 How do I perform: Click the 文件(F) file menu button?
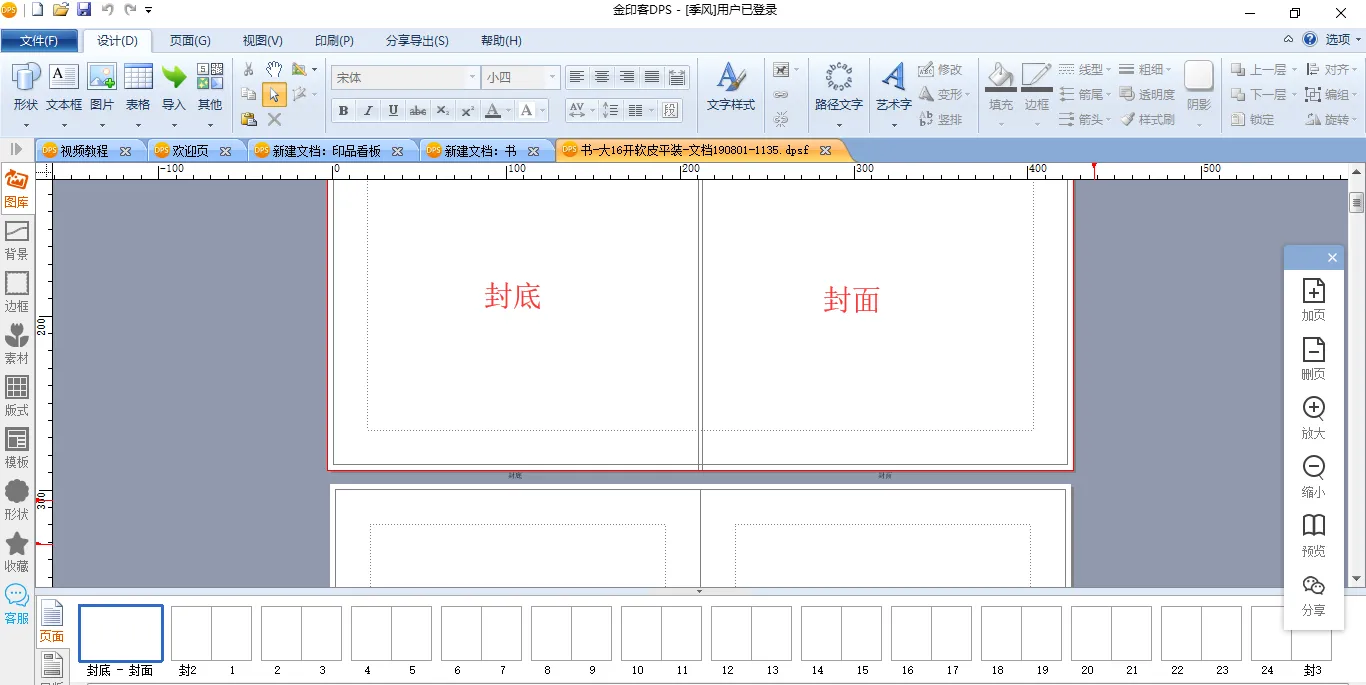[39, 41]
